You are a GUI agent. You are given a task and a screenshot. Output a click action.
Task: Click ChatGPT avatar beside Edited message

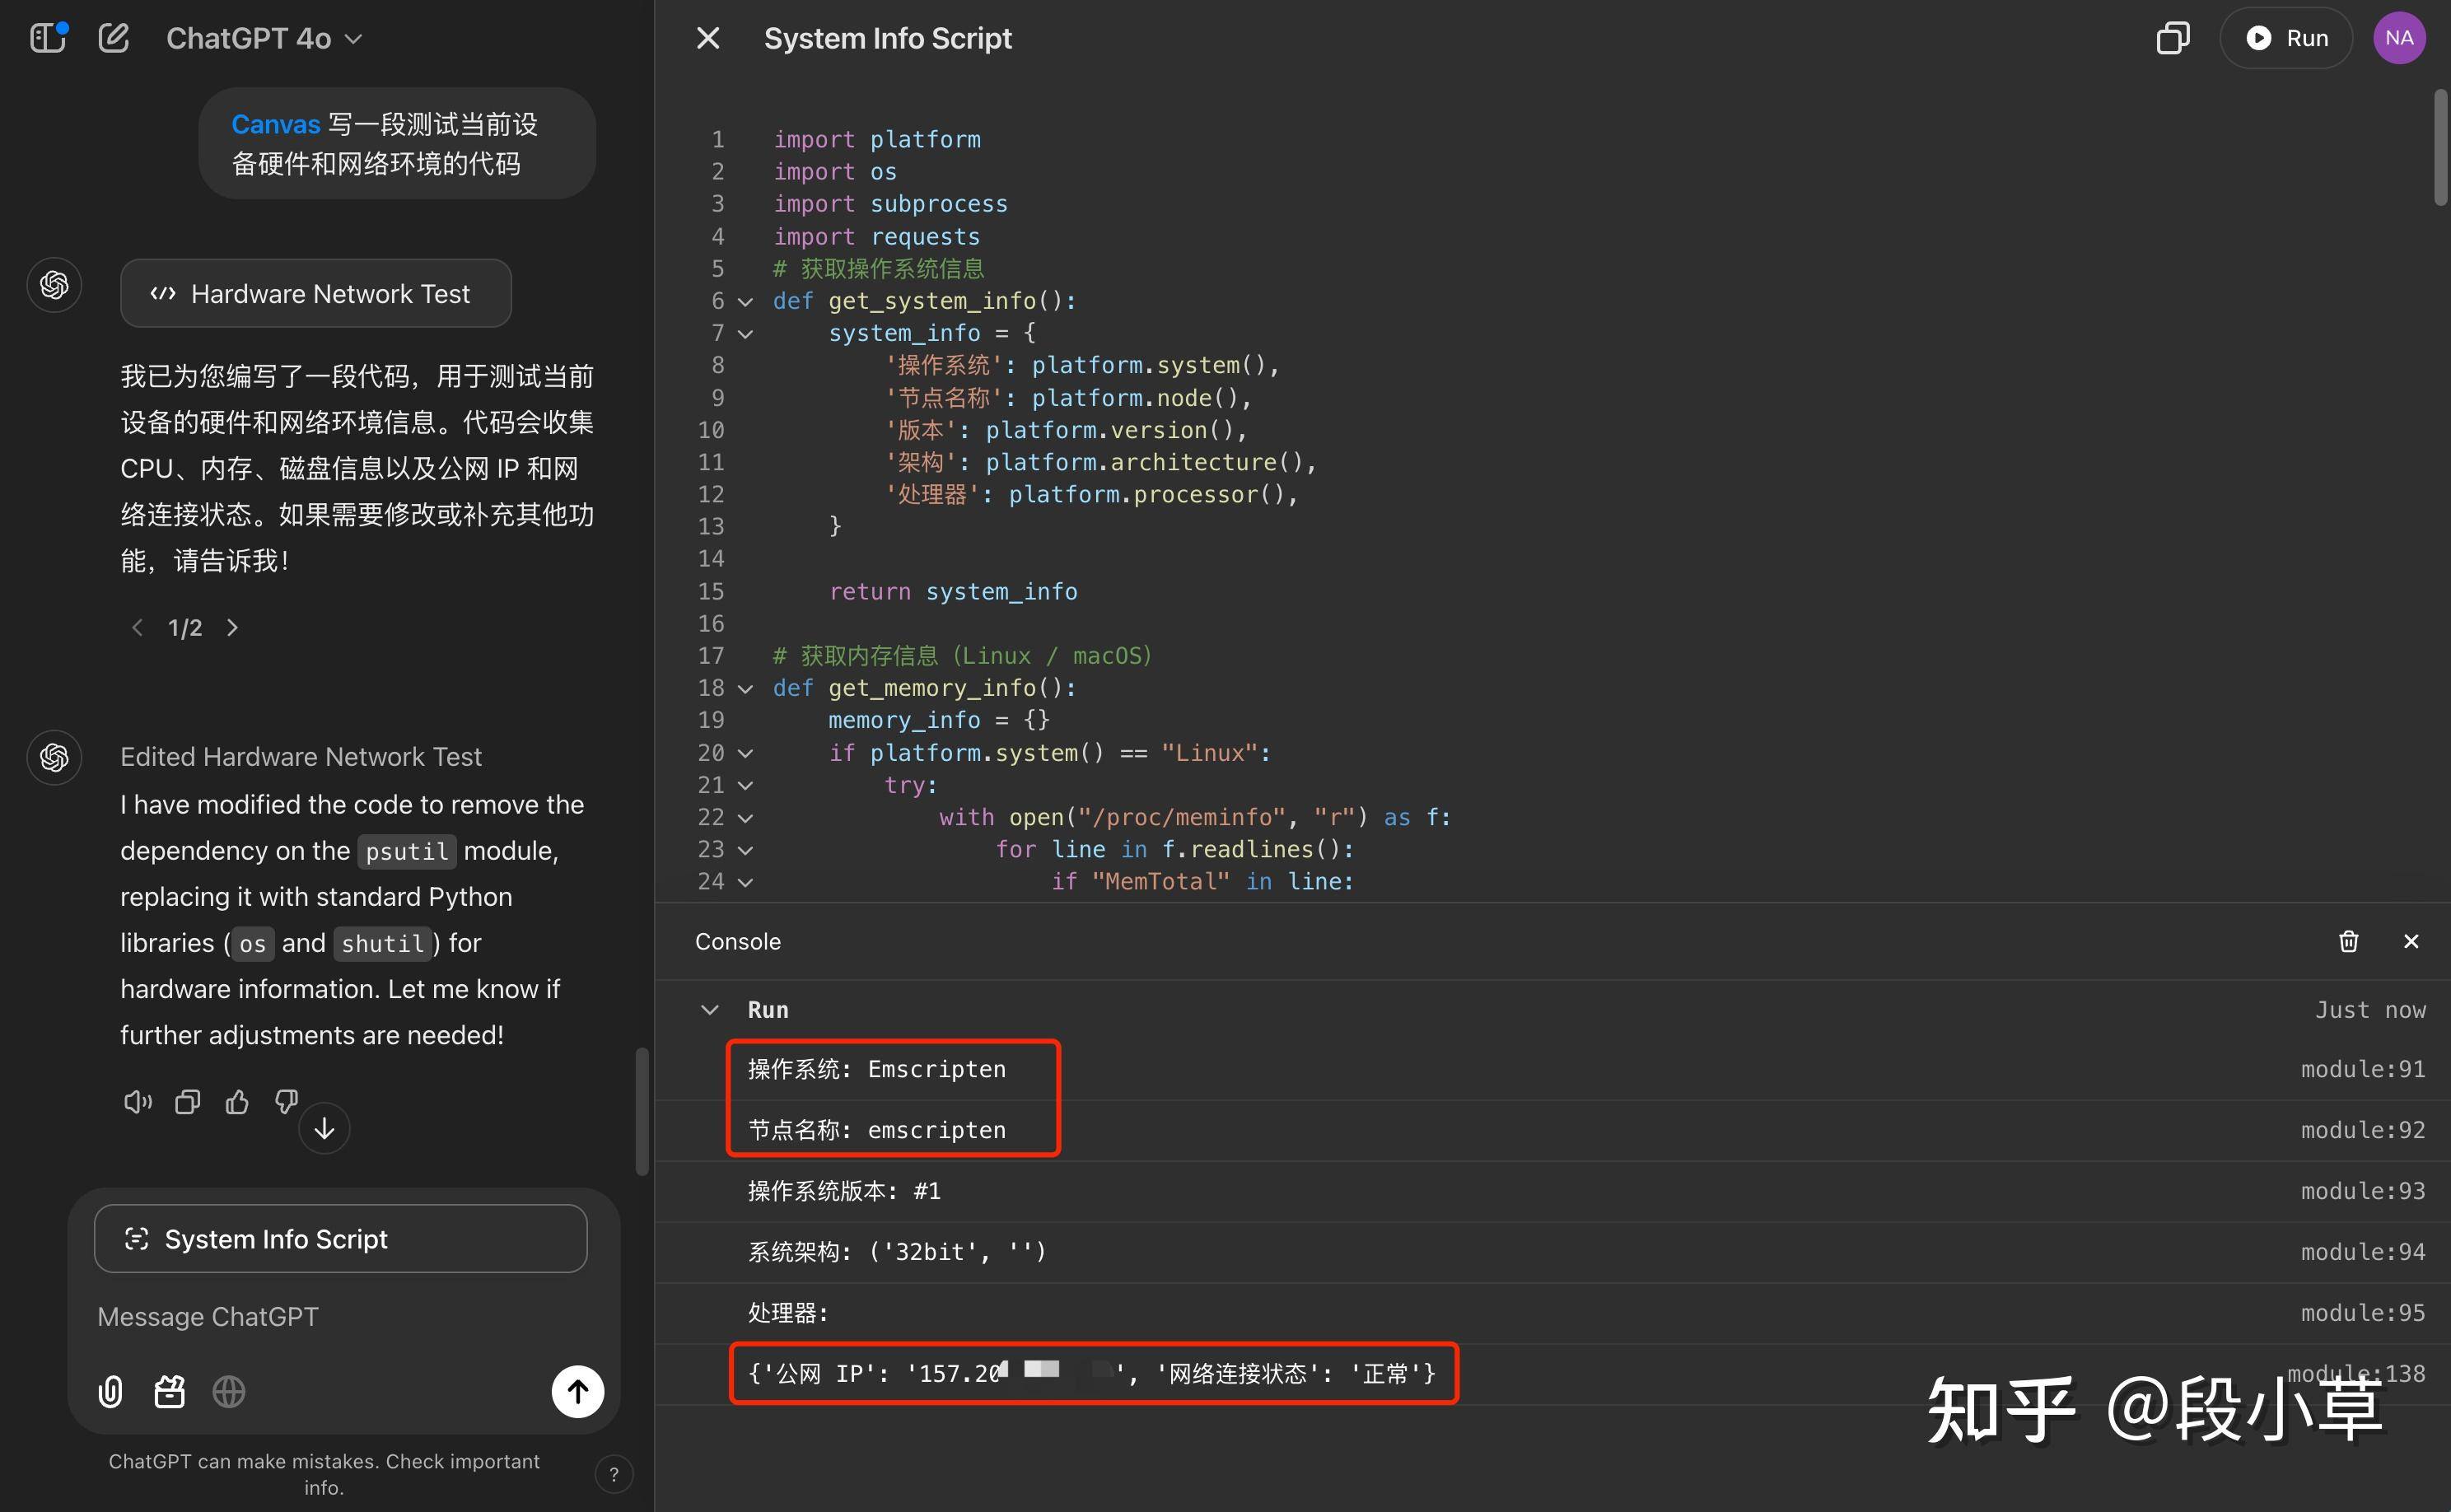tap(54, 757)
